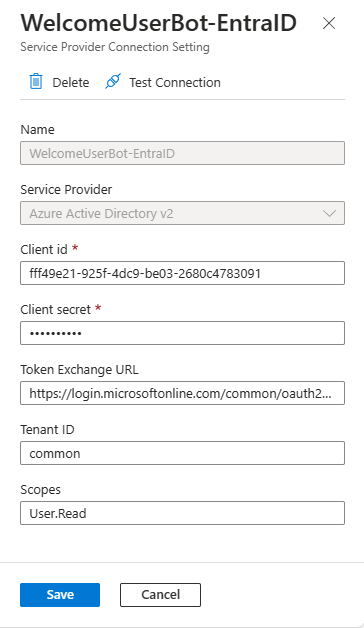Save the connection setting
364x628 pixels.
point(60,595)
